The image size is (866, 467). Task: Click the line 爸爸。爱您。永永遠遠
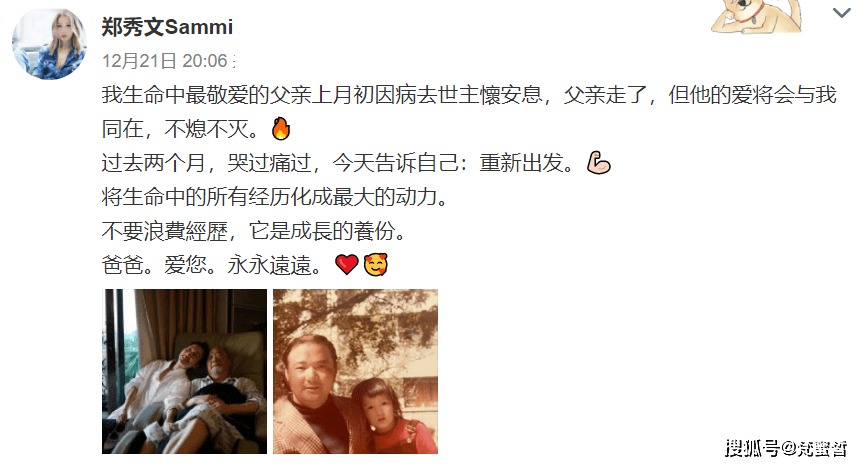tap(212, 265)
